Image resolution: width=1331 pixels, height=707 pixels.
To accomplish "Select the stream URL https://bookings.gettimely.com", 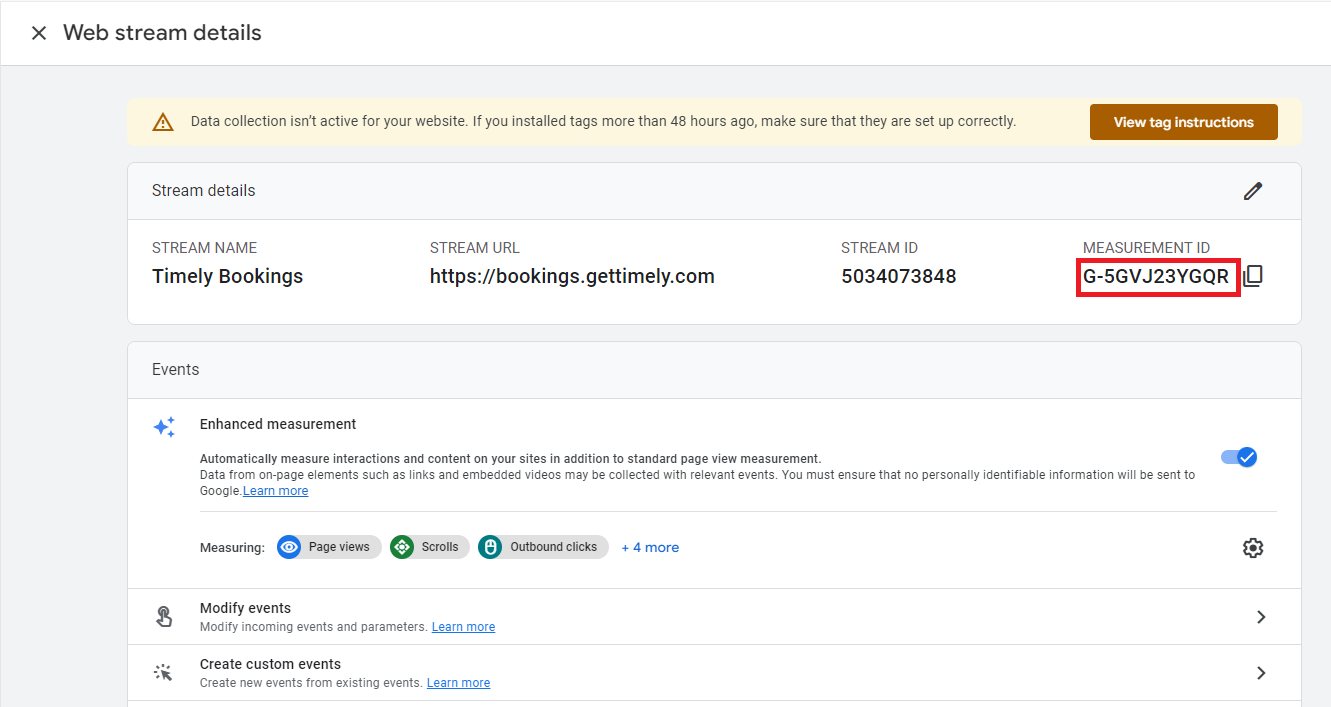I will [x=572, y=277].
